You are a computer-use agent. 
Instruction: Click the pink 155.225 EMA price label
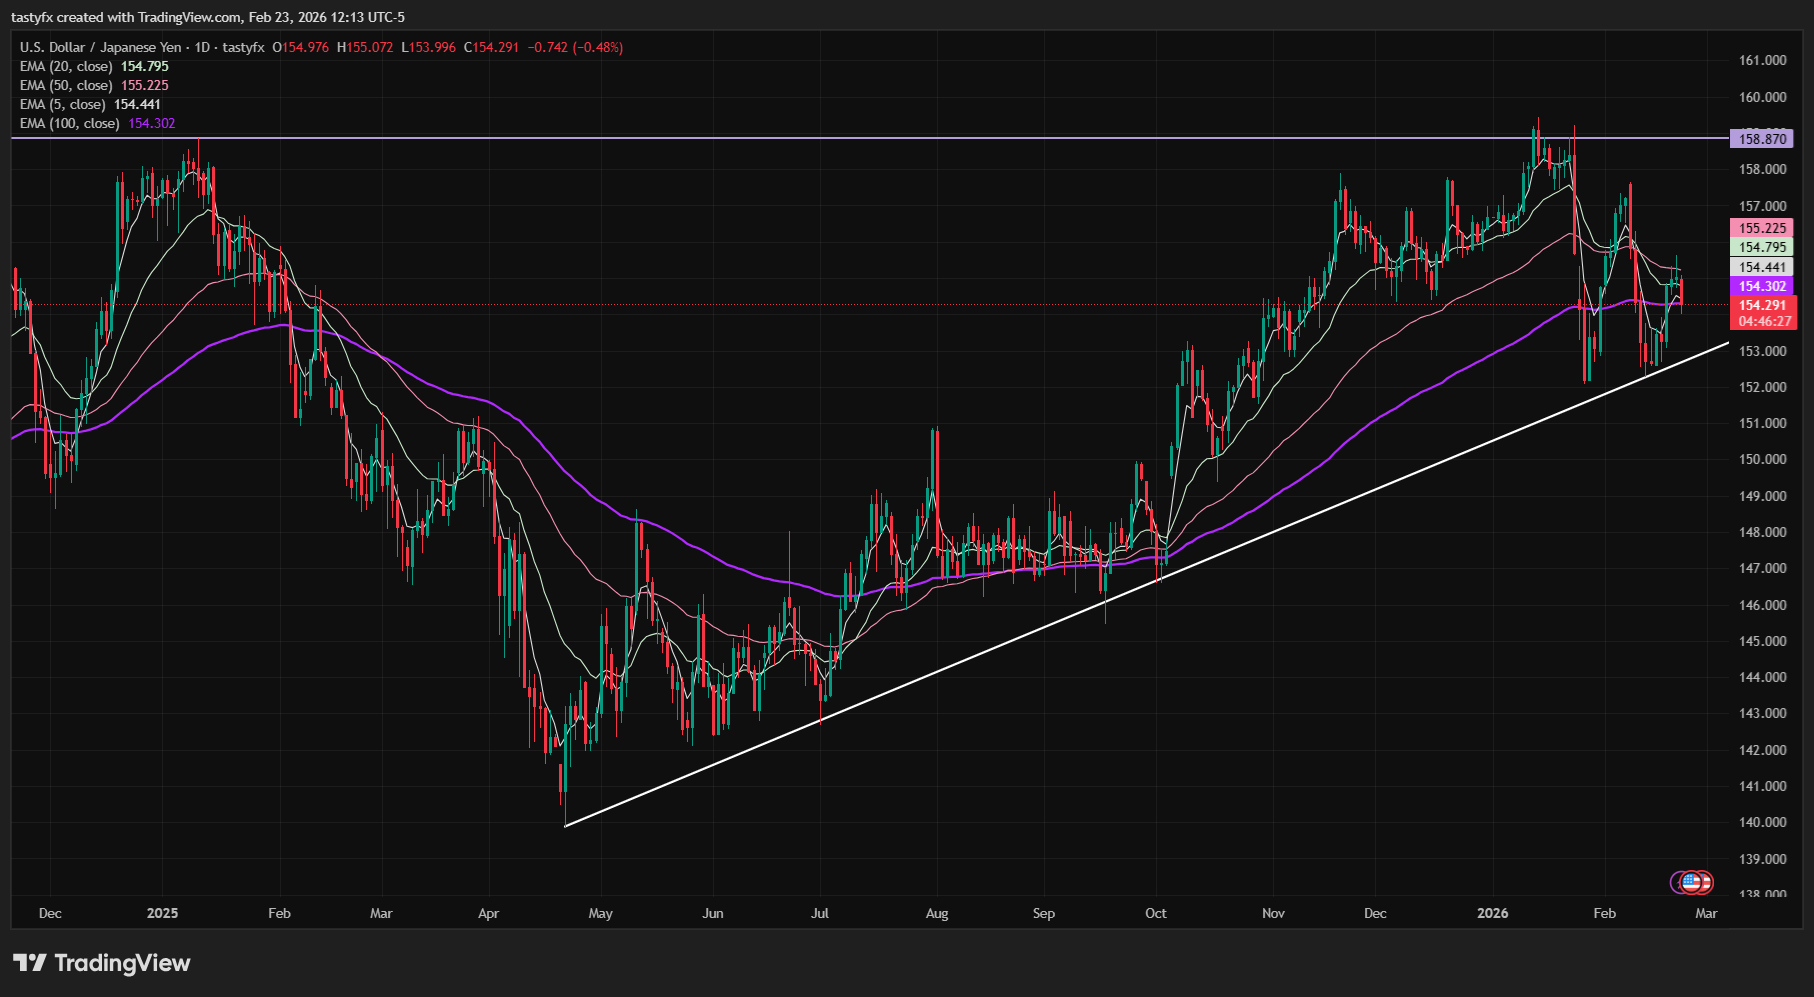pos(1762,228)
